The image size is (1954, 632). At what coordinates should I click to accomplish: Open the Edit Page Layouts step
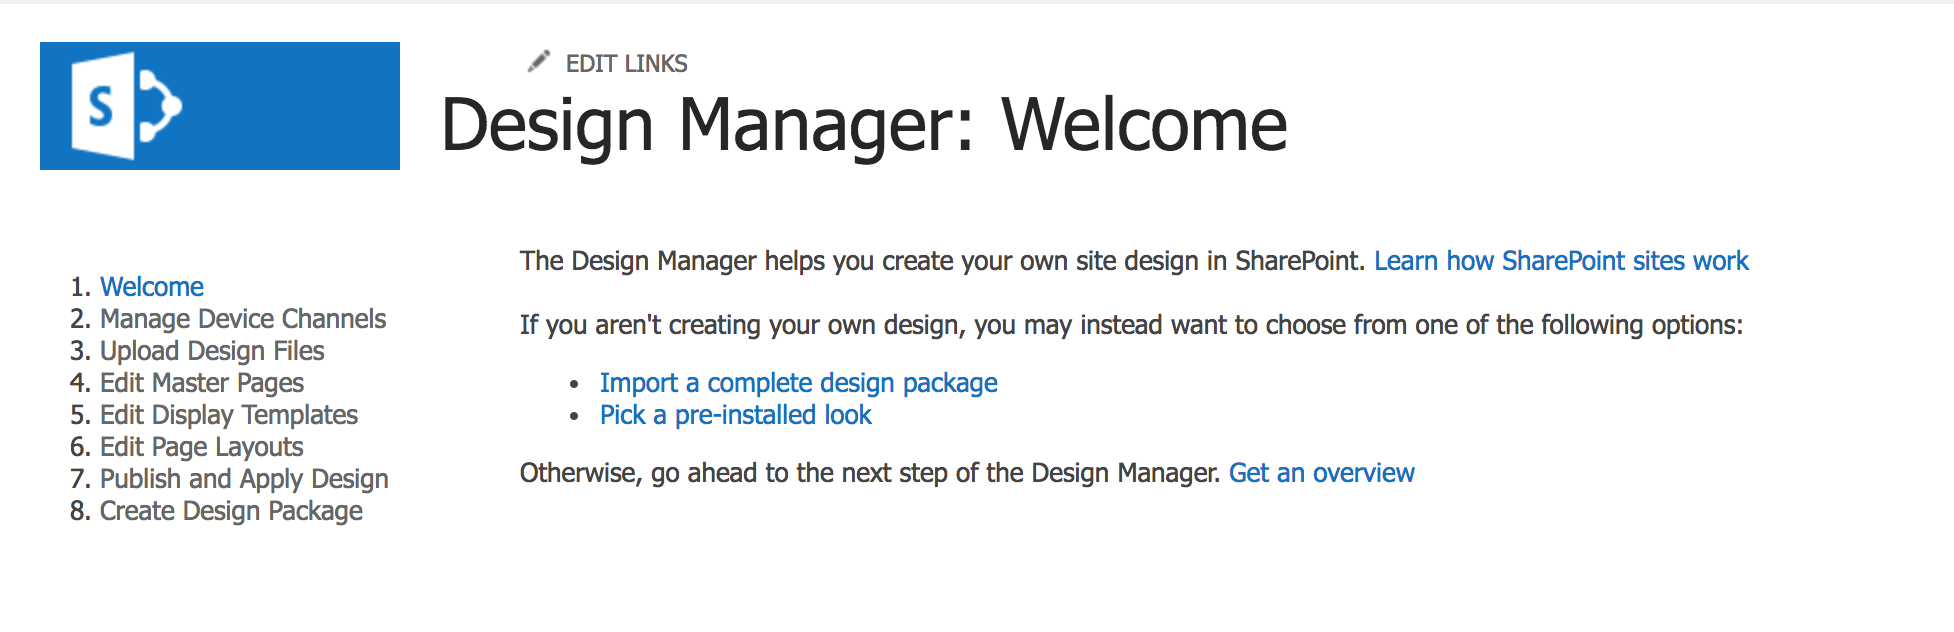tap(202, 447)
